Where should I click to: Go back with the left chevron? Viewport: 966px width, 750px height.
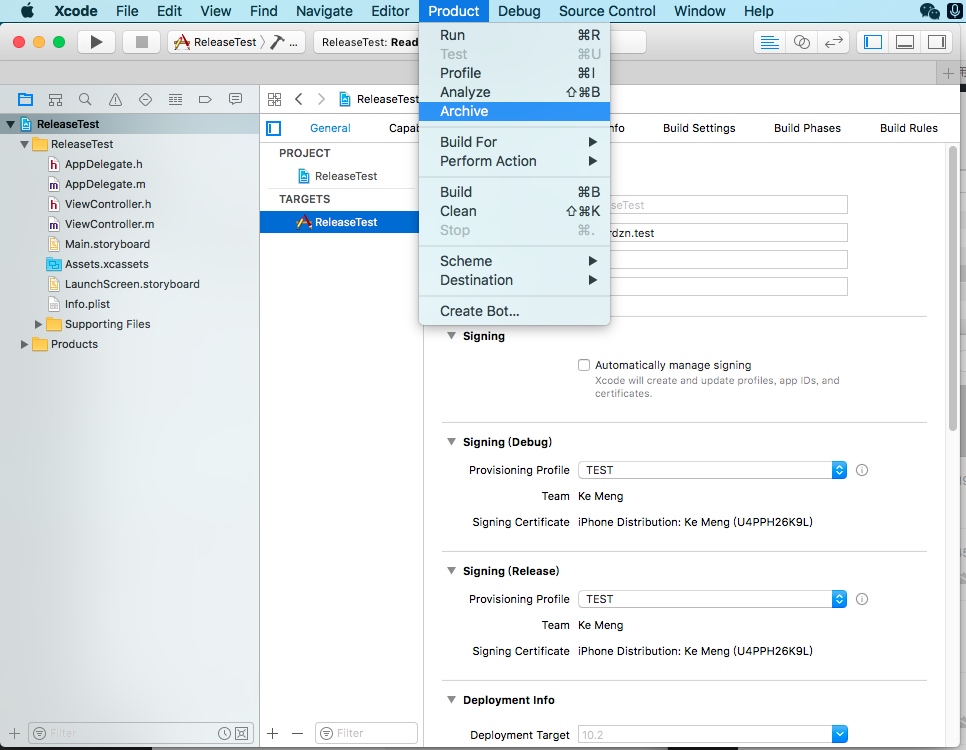click(x=299, y=99)
